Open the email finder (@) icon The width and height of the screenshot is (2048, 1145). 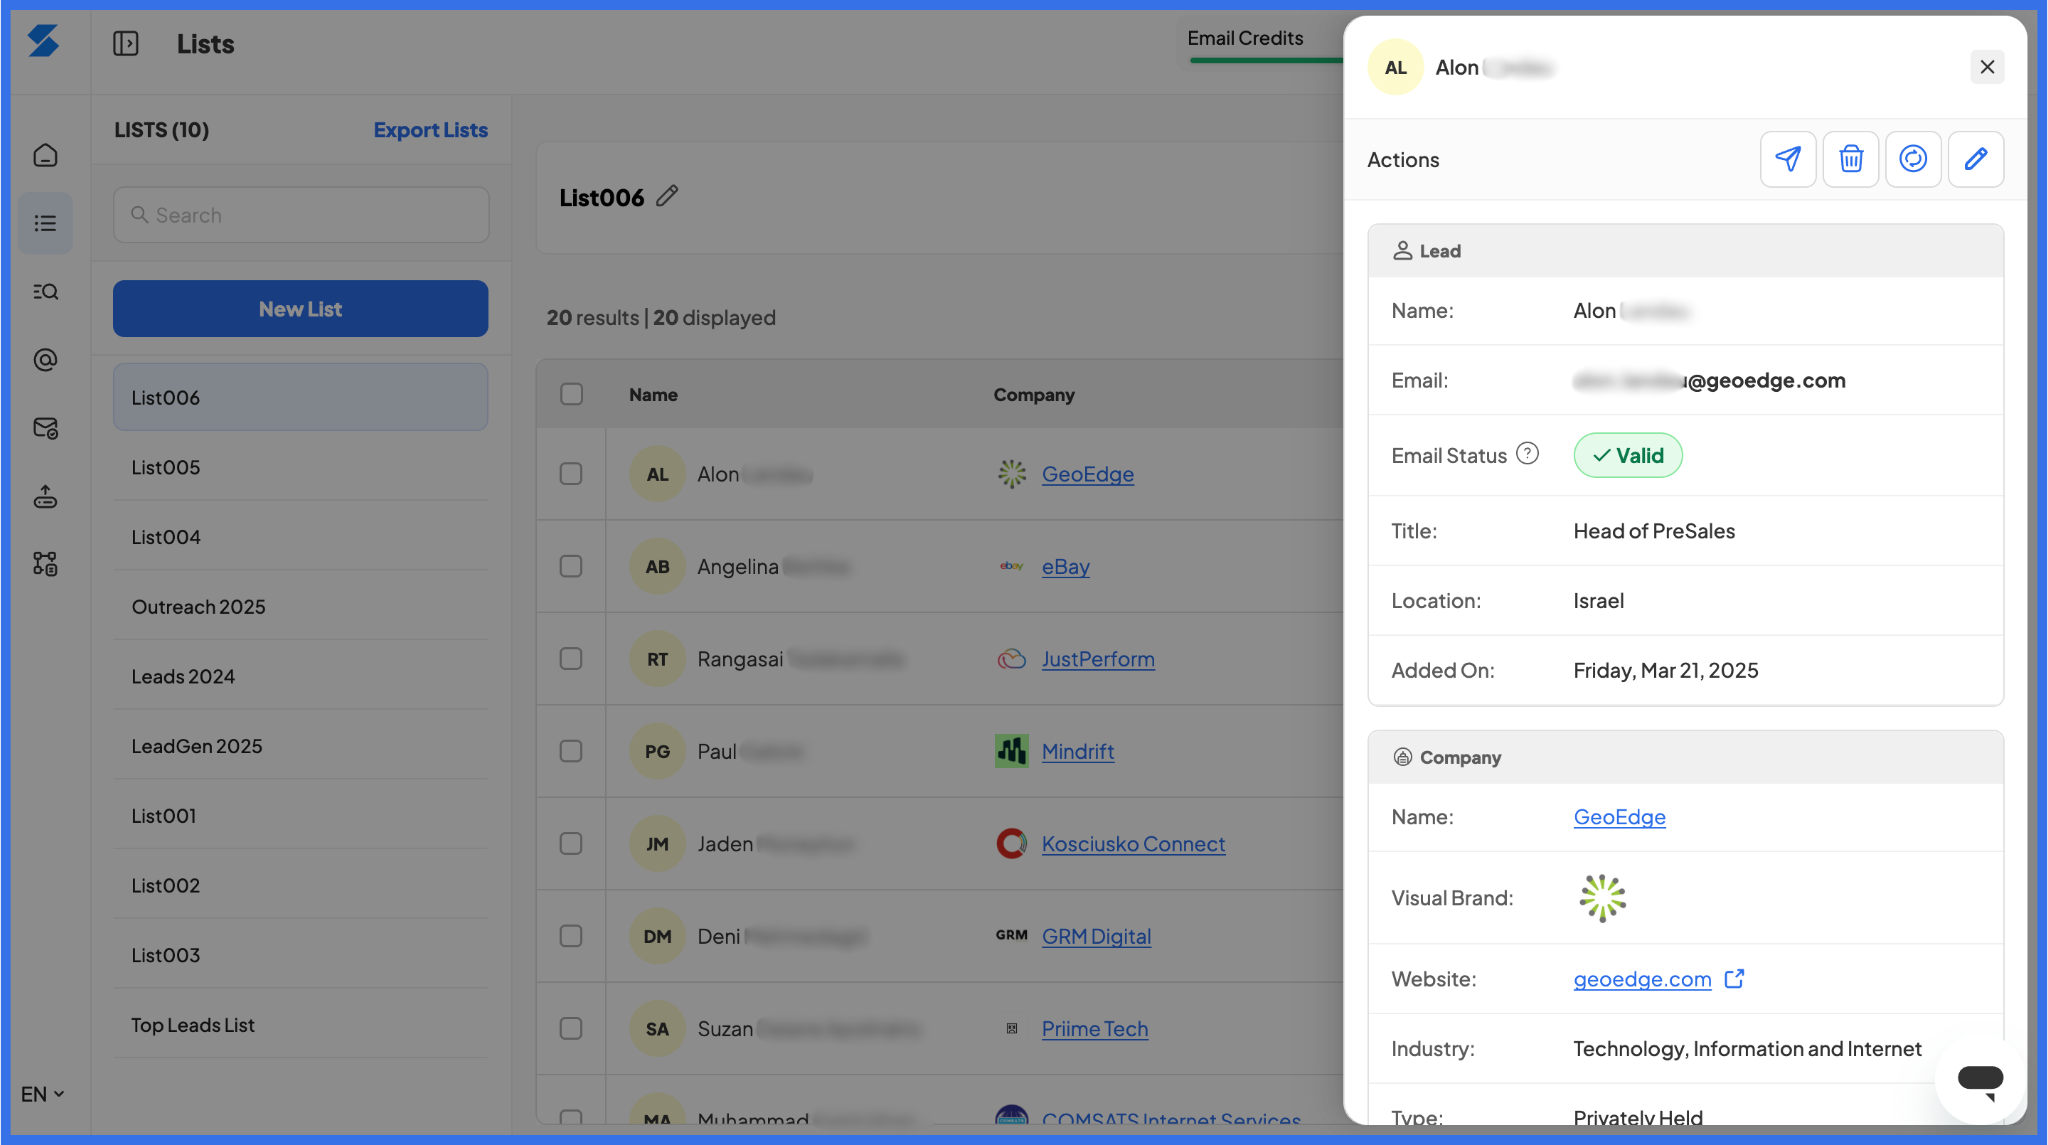point(45,359)
